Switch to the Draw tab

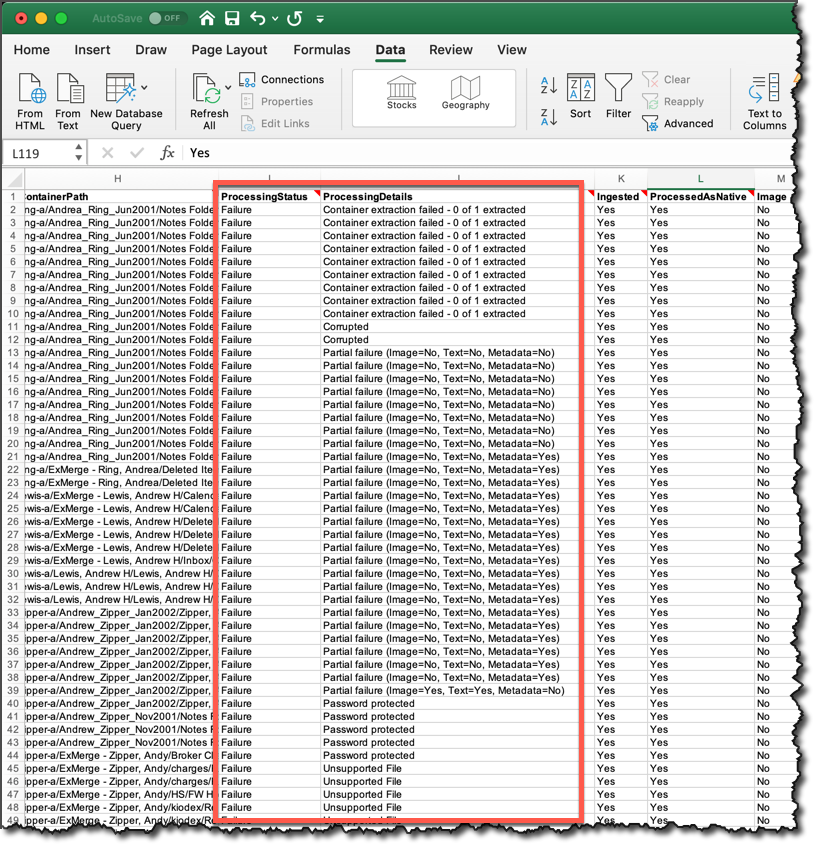tap(151, 50)
